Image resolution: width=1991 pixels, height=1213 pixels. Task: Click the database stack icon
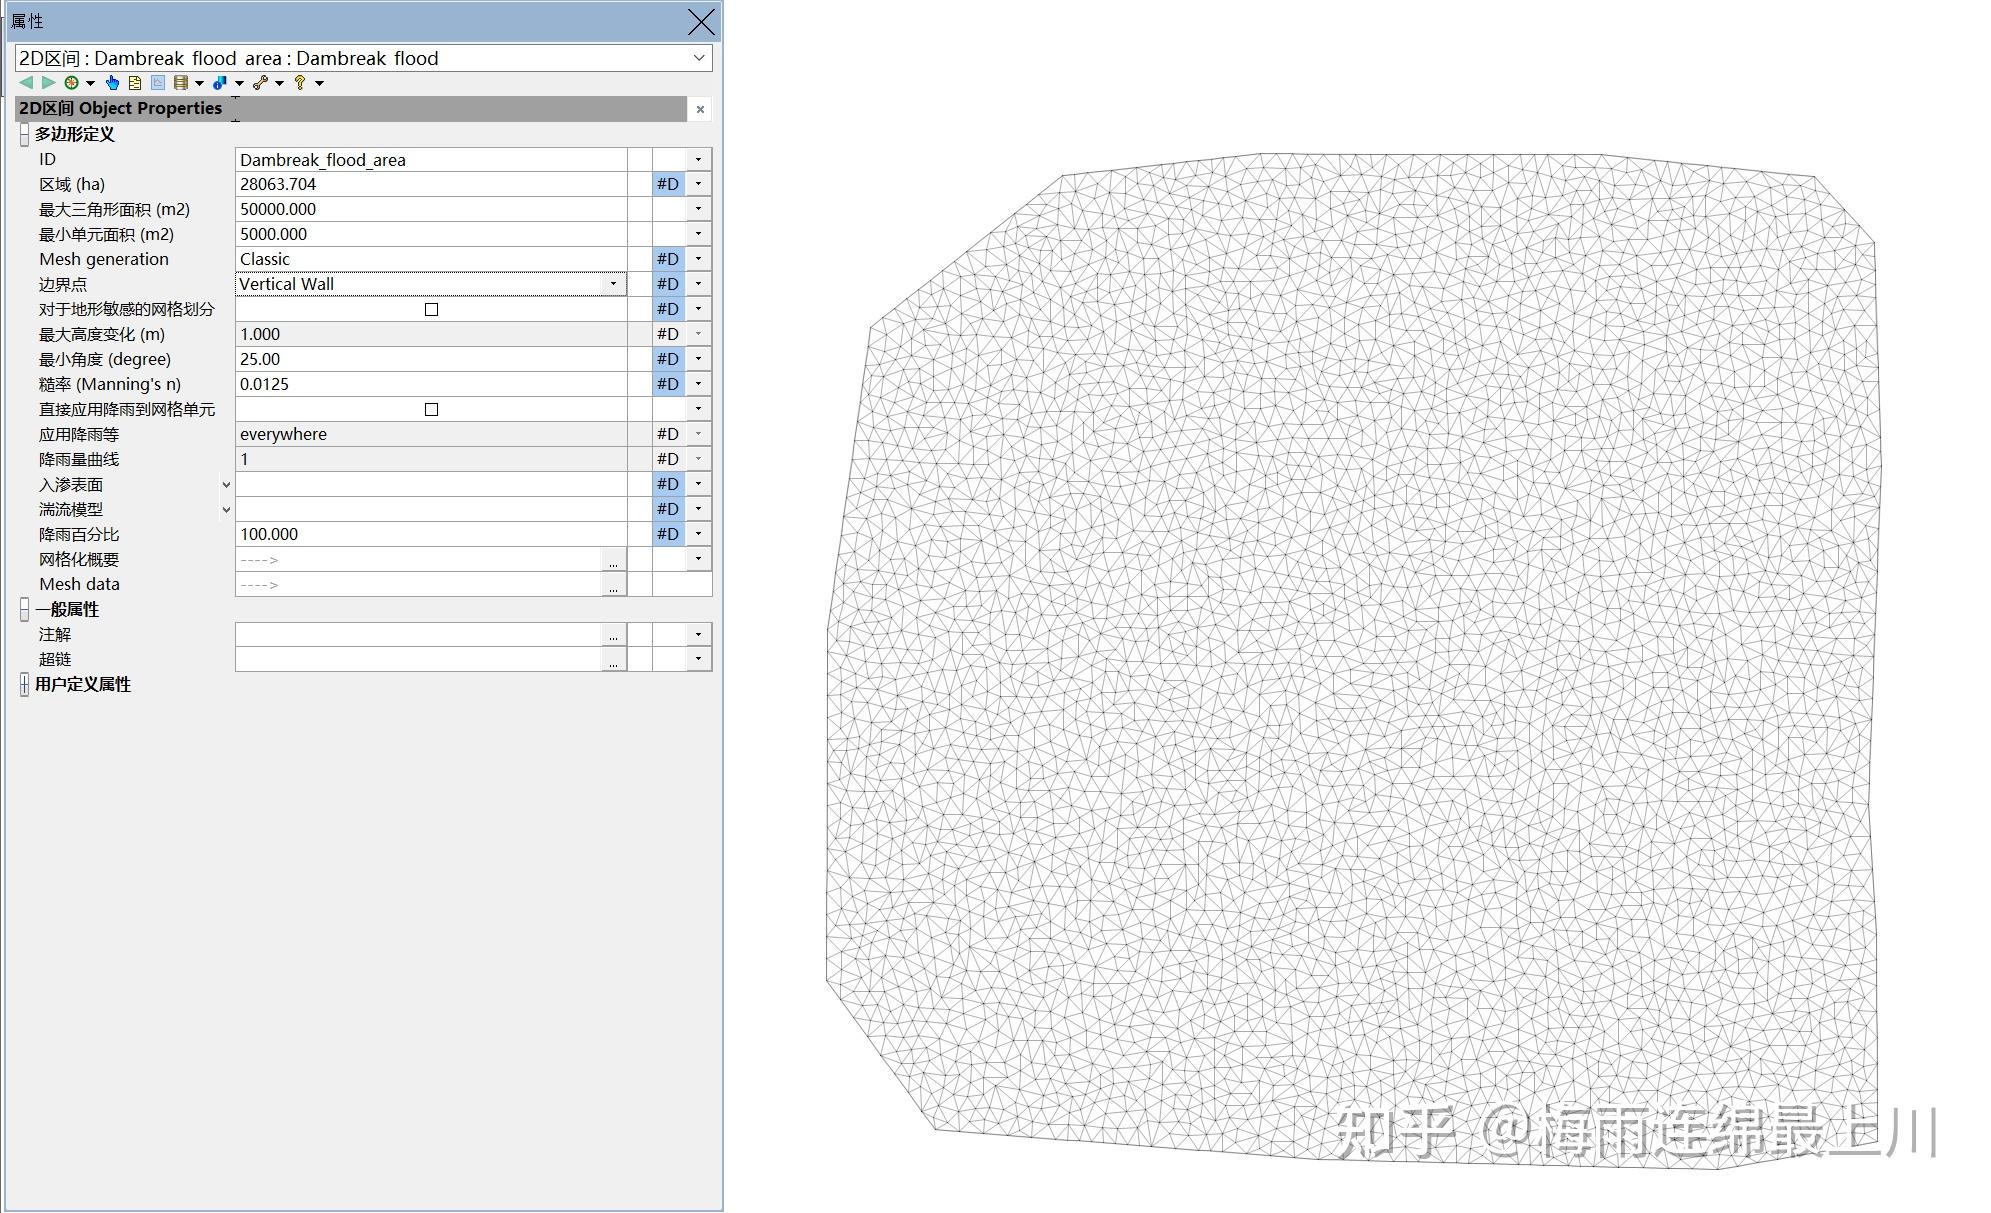tap(181, 83)
